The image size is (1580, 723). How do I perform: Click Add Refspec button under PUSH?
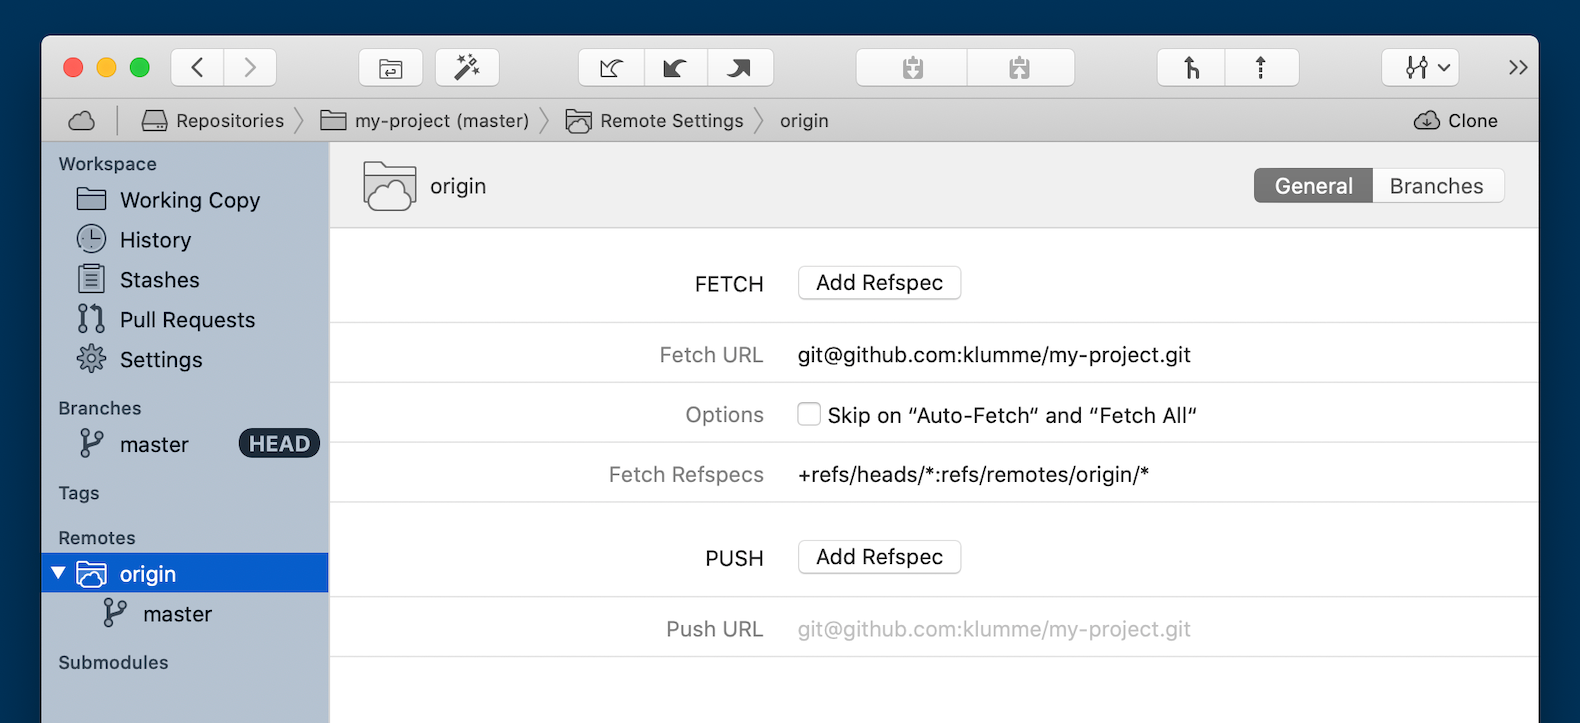coord(879,557)
